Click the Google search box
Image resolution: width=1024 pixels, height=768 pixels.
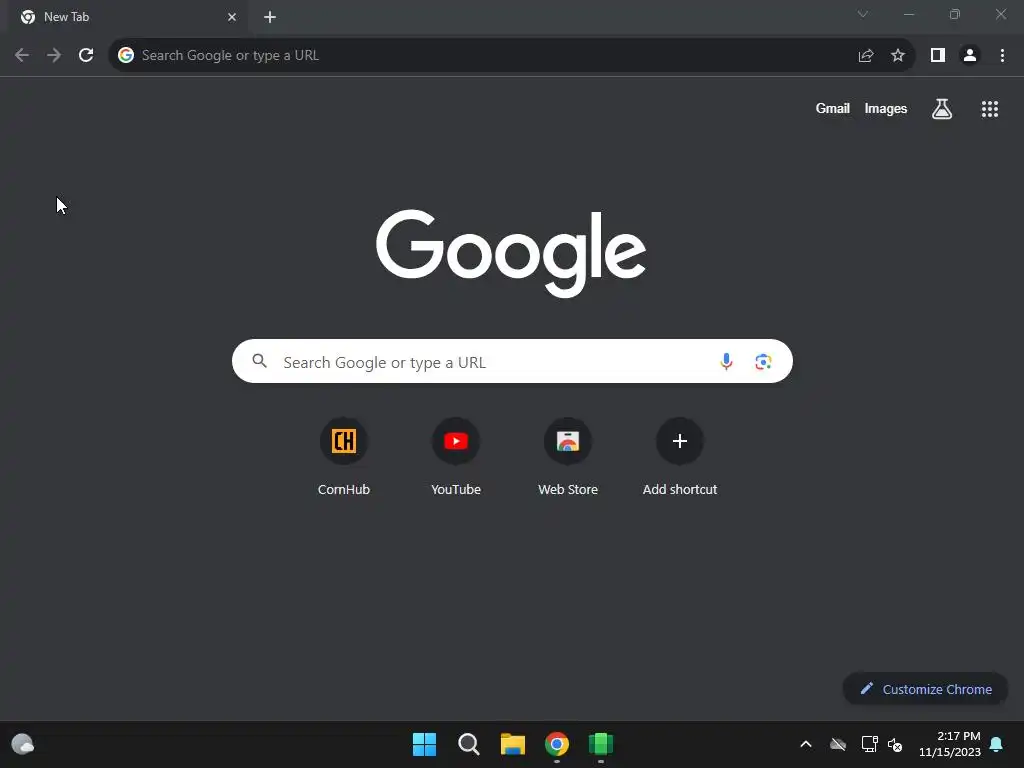point(513,361)
